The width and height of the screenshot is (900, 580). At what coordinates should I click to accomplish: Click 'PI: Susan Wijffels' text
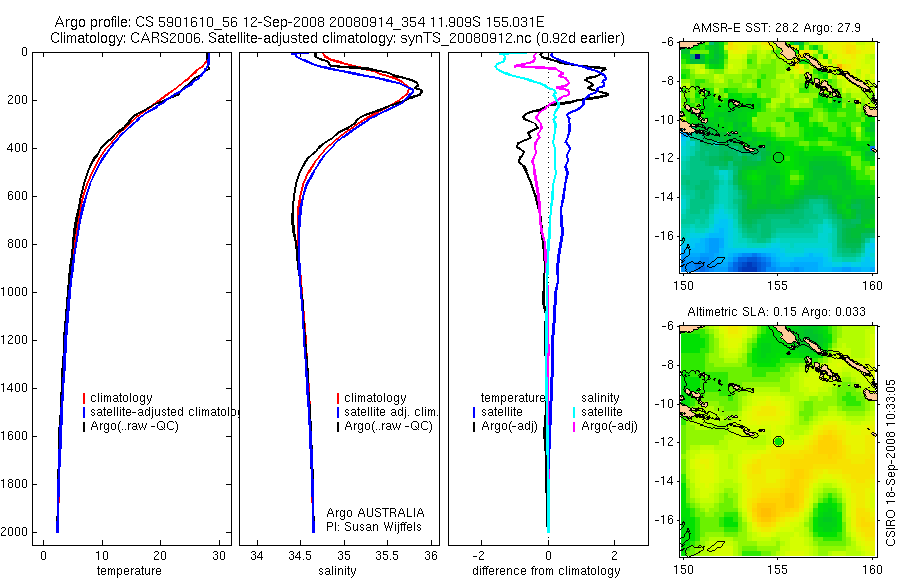point(374,527)
